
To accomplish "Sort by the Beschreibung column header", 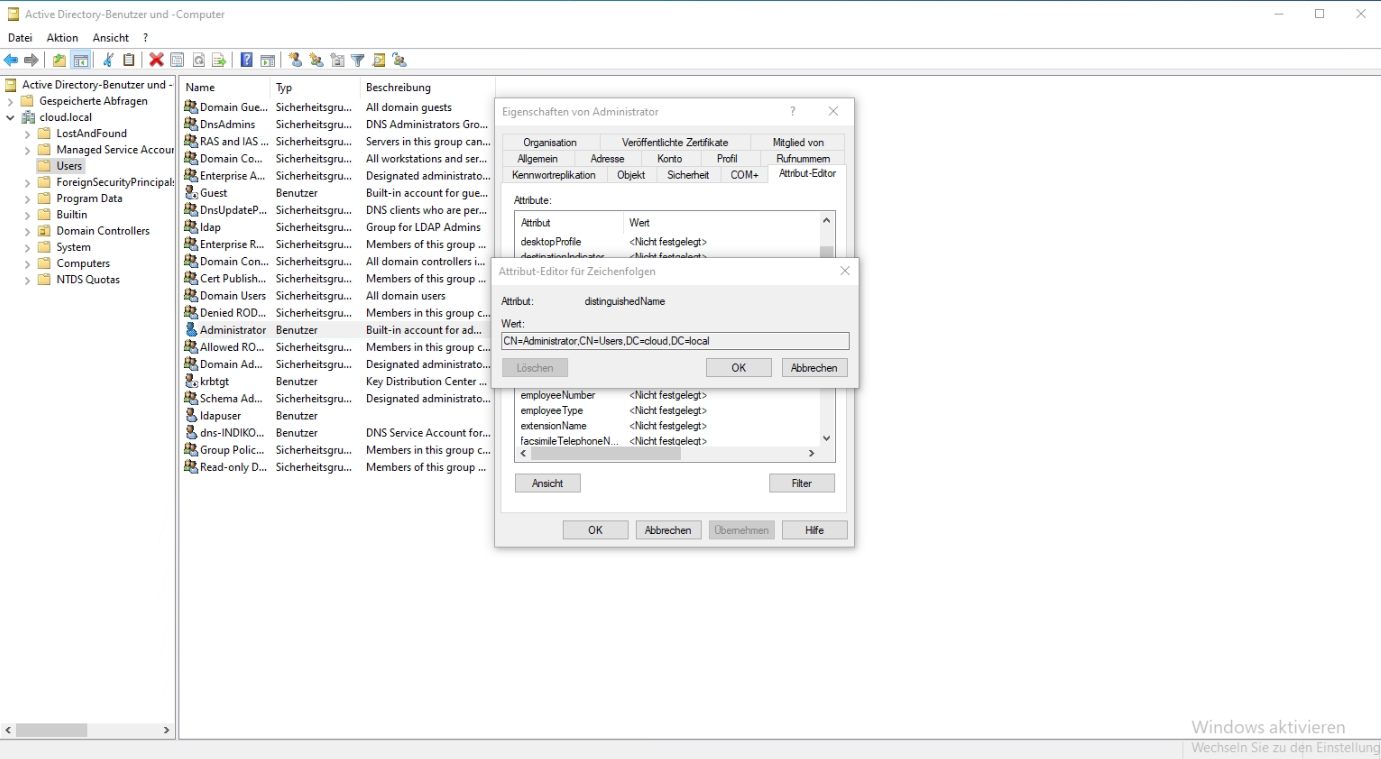I will click(427, 87).
